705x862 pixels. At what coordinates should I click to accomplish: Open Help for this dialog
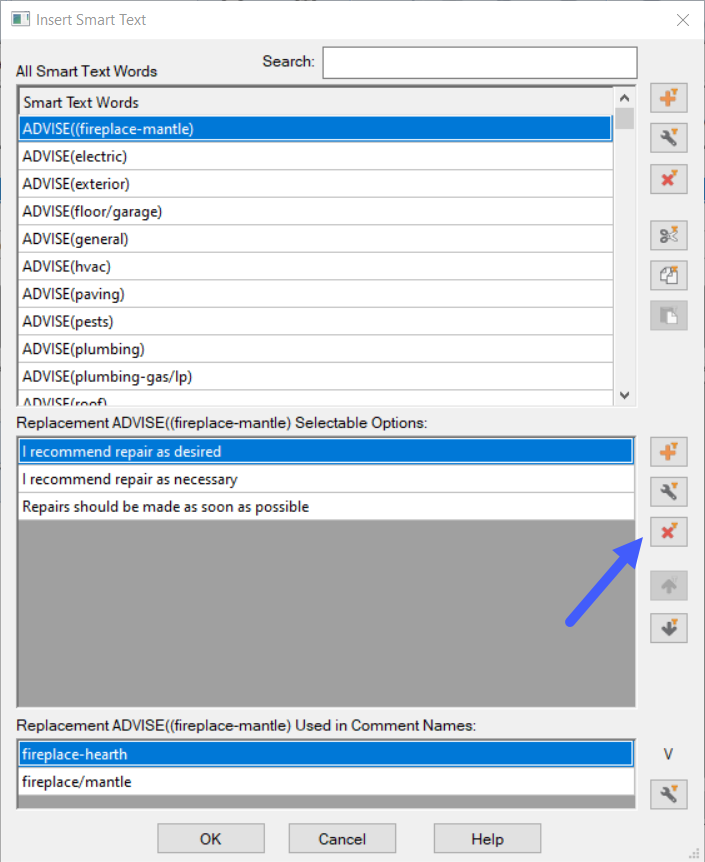487,838
